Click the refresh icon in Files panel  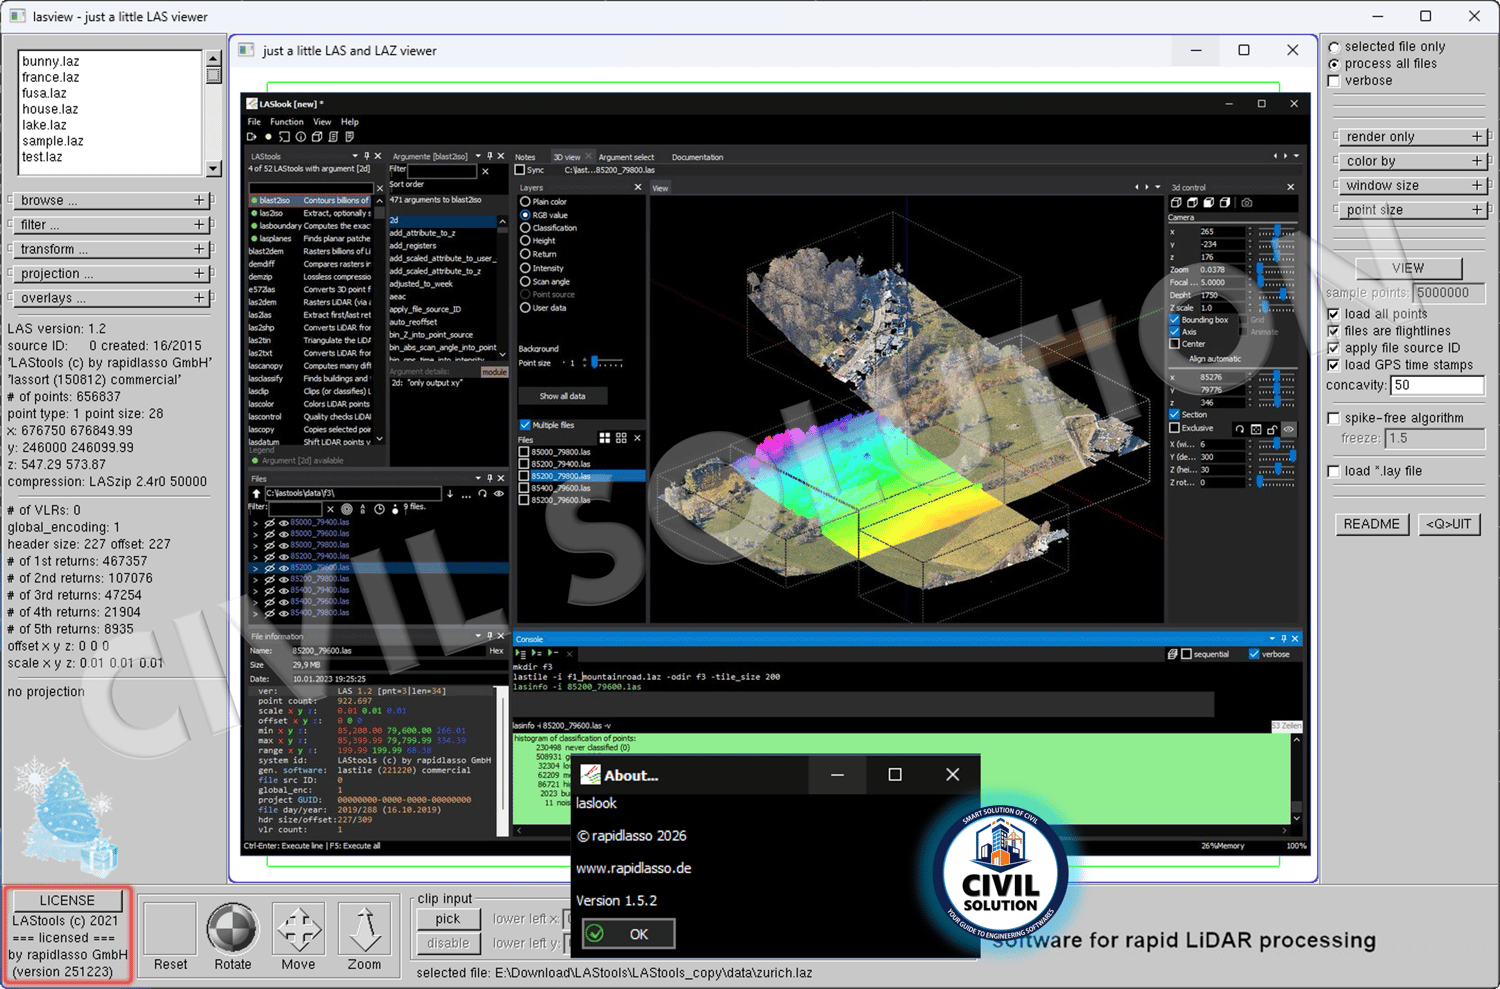point(482,493)
